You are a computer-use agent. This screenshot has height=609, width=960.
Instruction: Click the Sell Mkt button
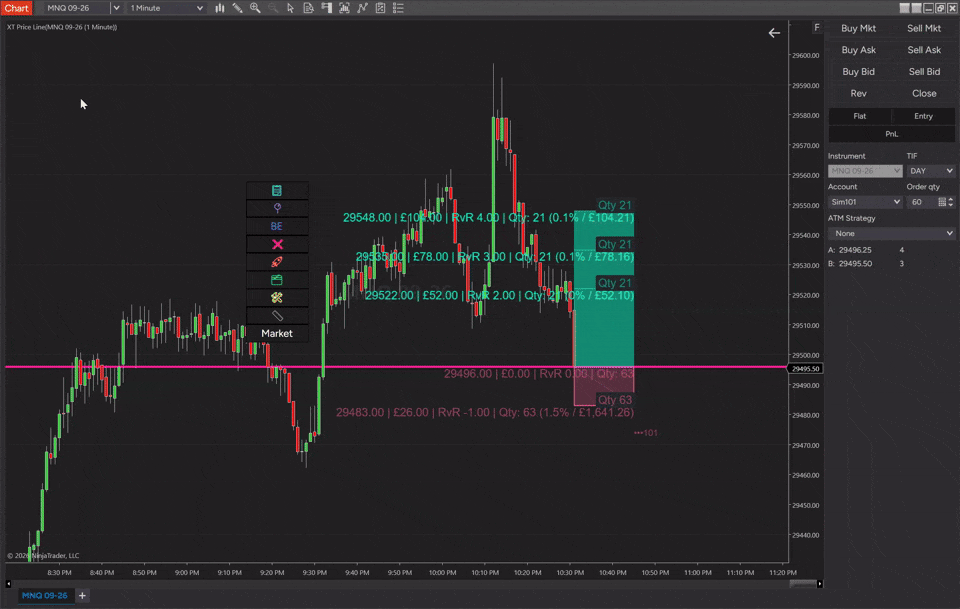pyautogui.click(x=924, y=28)
